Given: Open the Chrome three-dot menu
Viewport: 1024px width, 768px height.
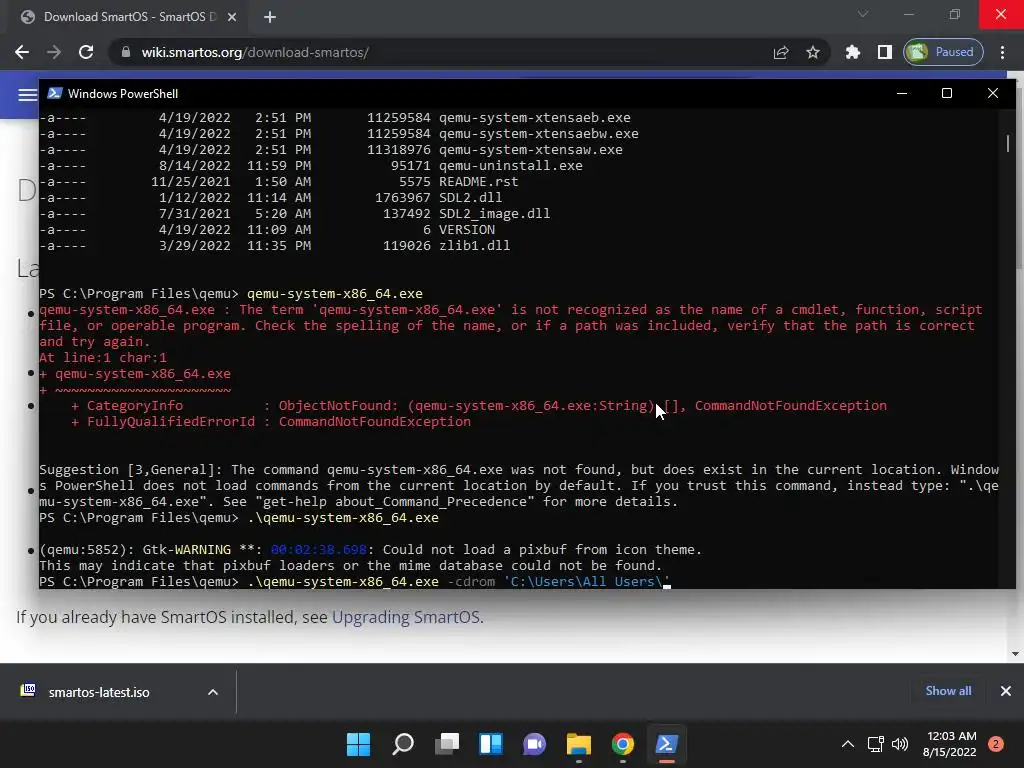Looking at the screenshot, I should (x=1002, y=52).
